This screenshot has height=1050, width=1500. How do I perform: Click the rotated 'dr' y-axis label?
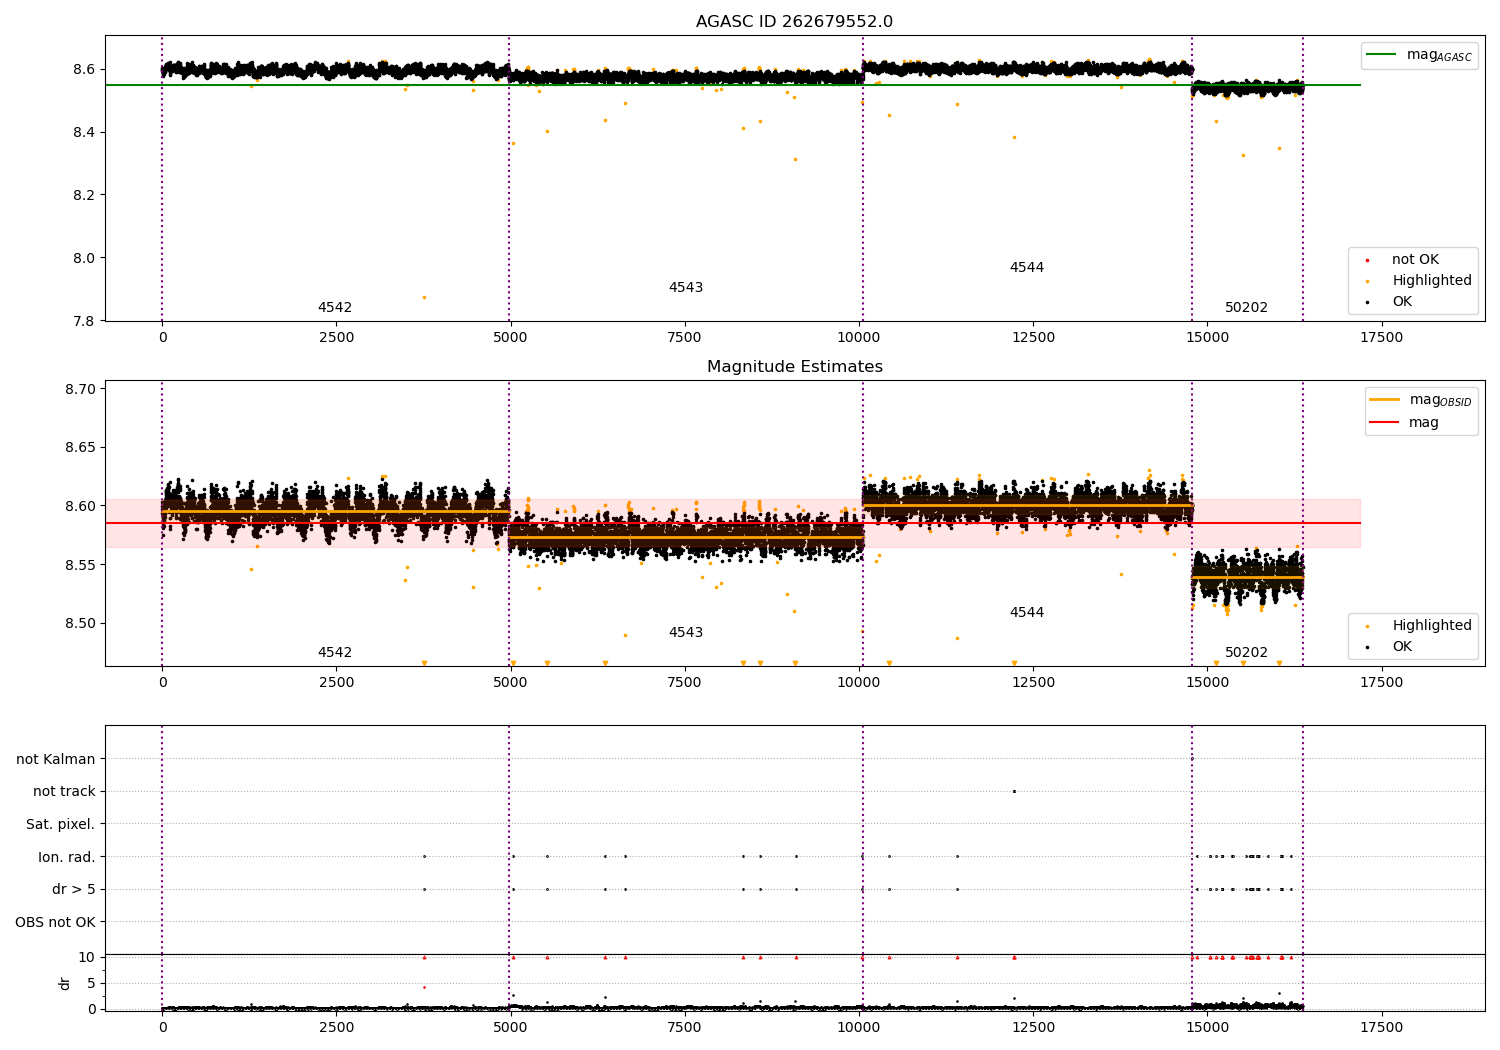(65, 983)
